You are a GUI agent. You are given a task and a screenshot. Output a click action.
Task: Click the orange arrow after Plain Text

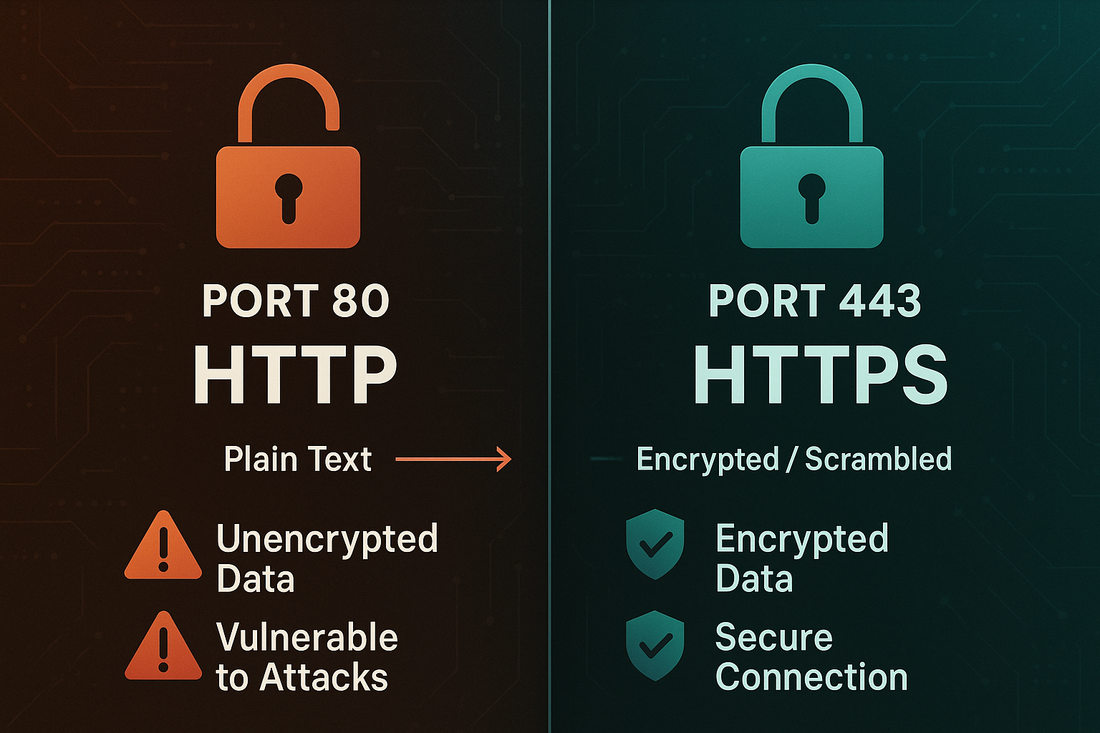click(x=453, y=460)
